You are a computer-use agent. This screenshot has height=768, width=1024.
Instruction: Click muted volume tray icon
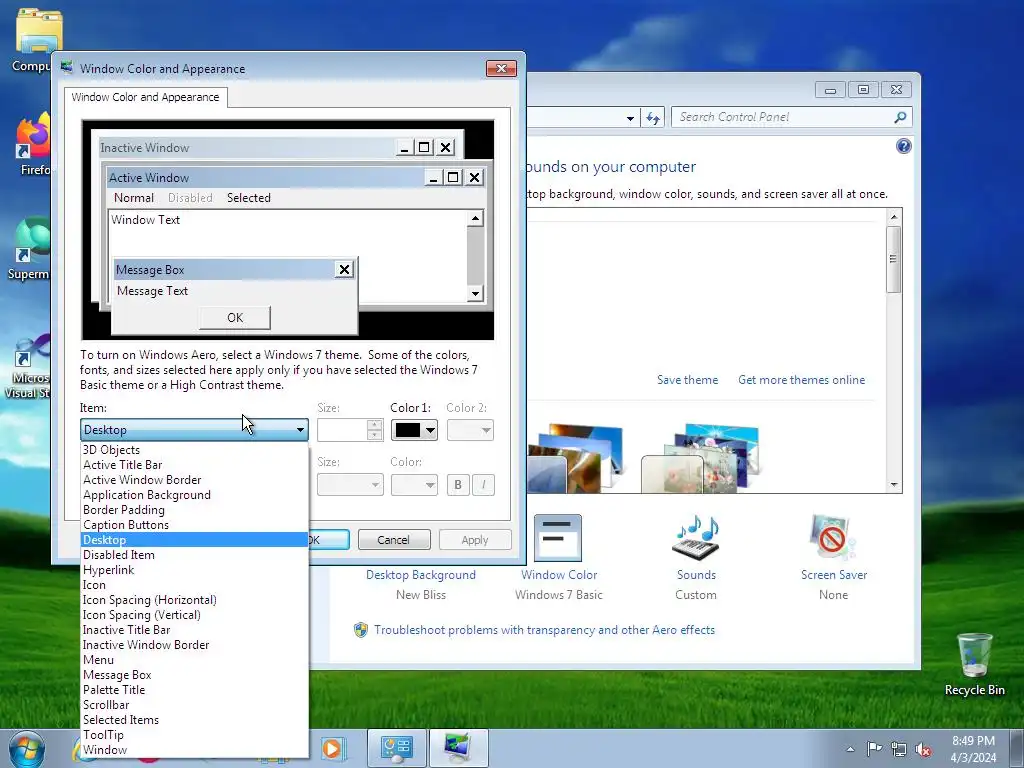click(x=923, y=750)
